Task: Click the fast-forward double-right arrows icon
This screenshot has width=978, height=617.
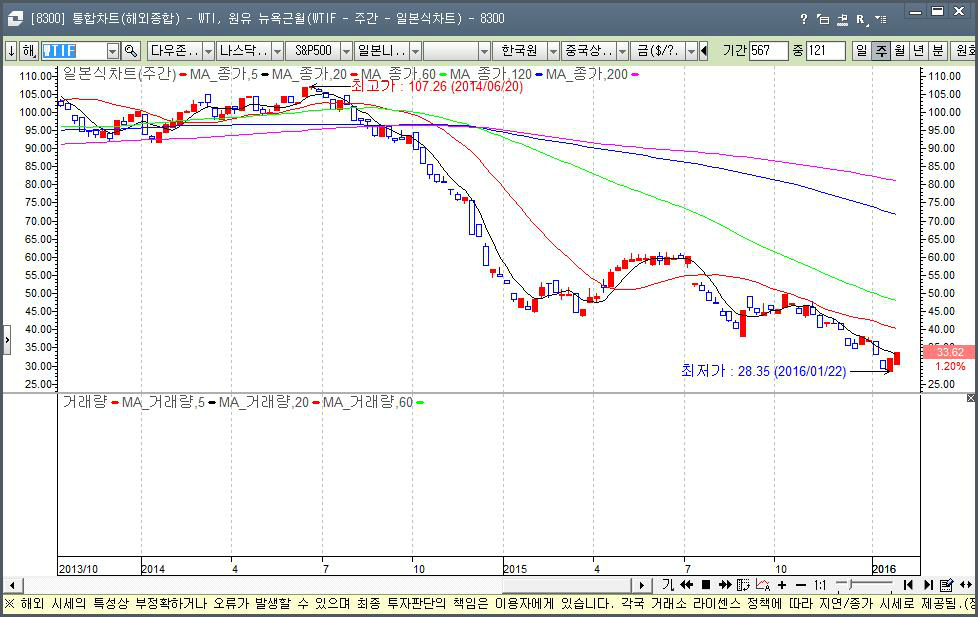Action: [725, 585]
